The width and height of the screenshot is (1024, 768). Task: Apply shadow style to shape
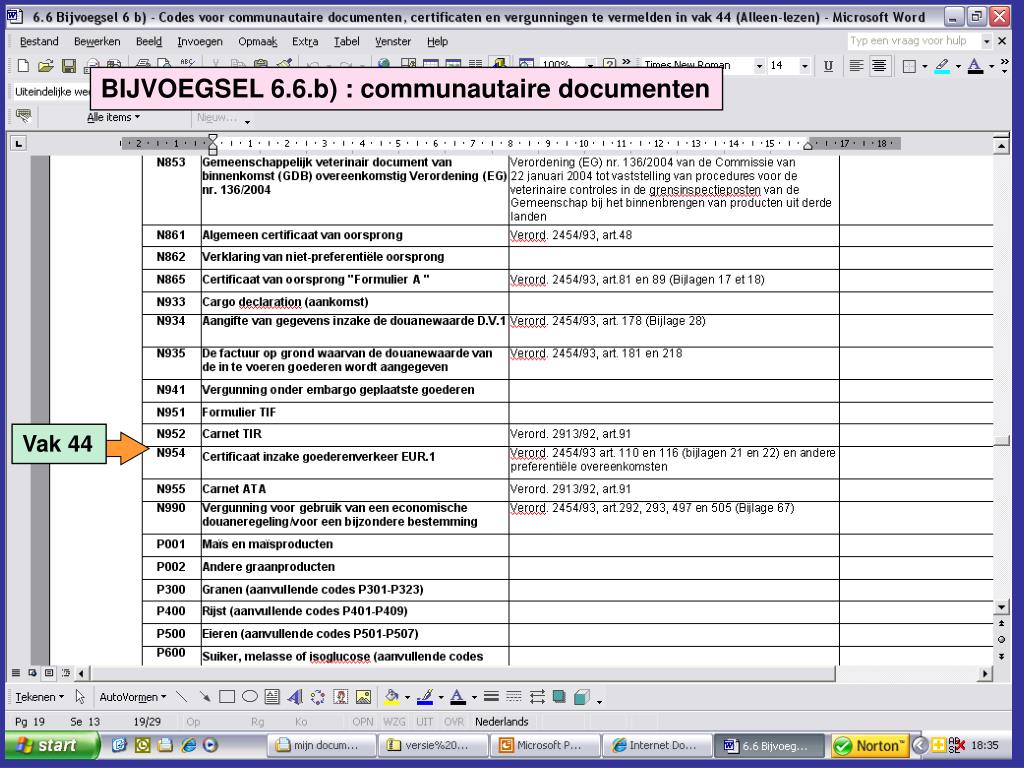pos(559,697)
